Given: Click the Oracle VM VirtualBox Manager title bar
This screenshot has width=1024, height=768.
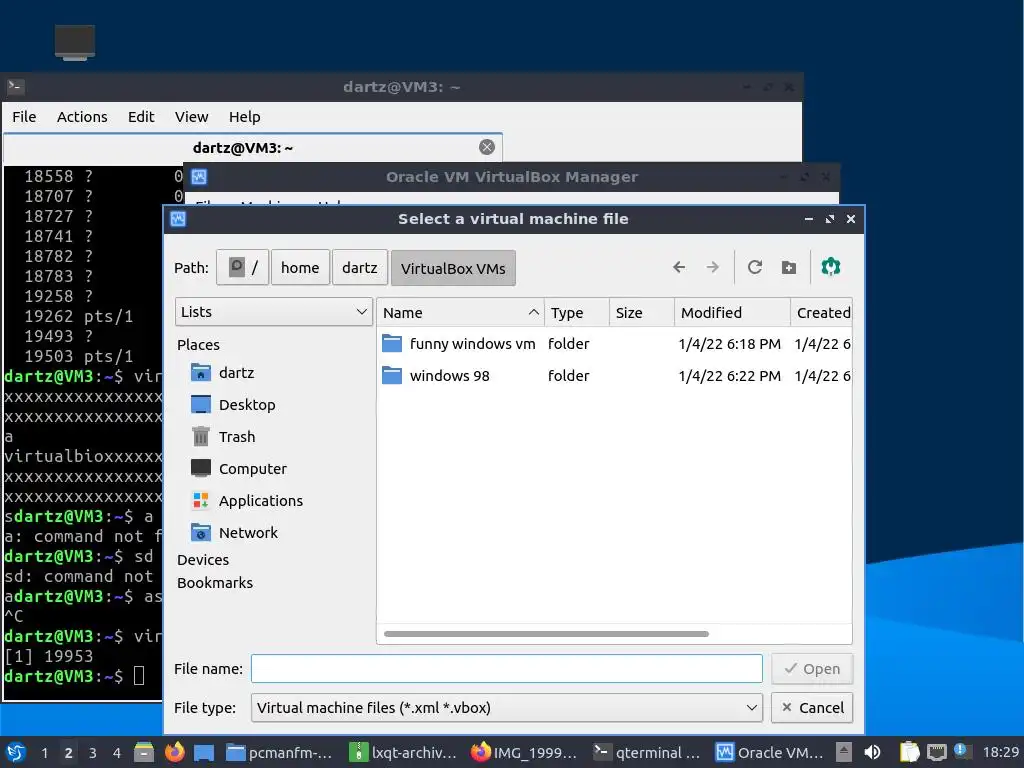Looking at the screenshot, I should pos(511,177).
